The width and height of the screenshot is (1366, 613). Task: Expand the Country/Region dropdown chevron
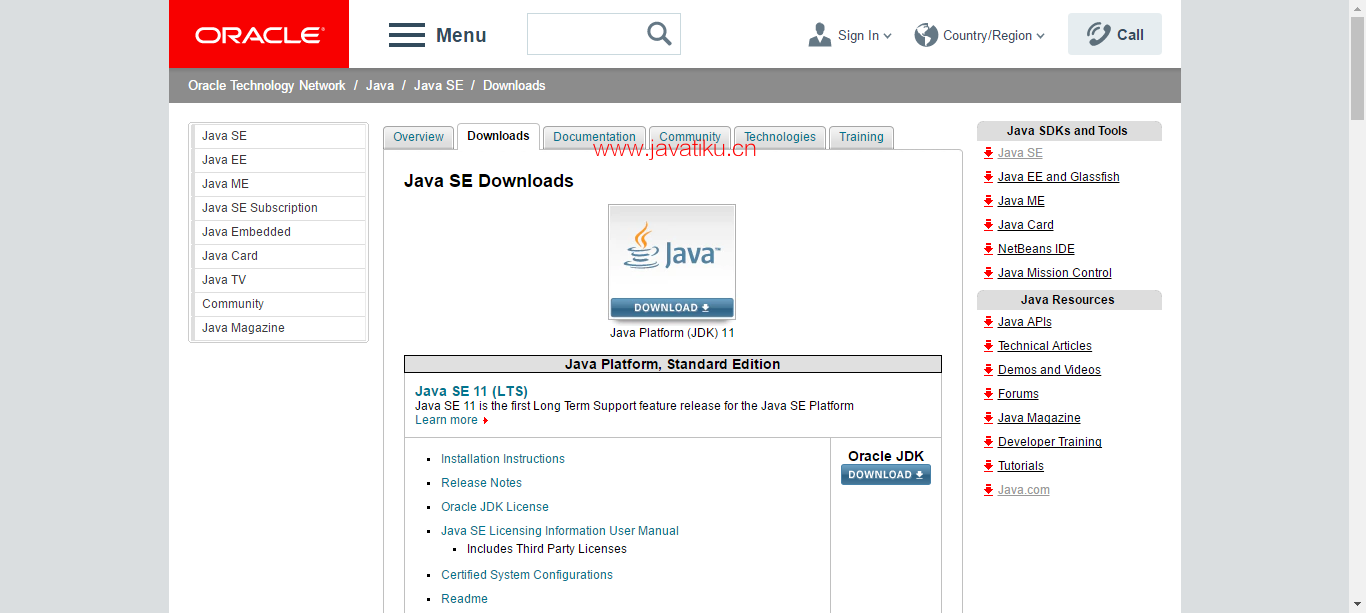point(1040,36)
